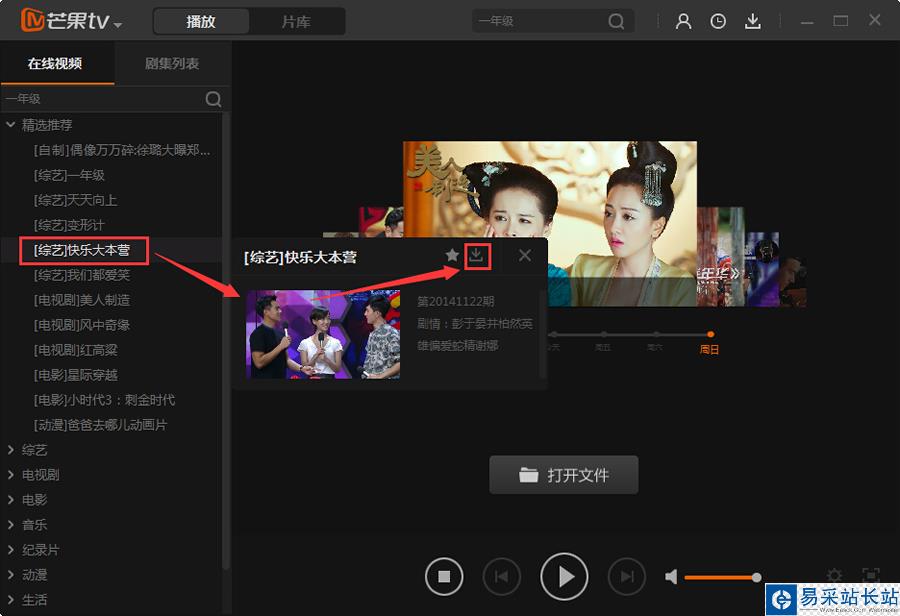Switch to the 片库 tab
The height and width of the screenshot is (616, 900).
point(296,22)
